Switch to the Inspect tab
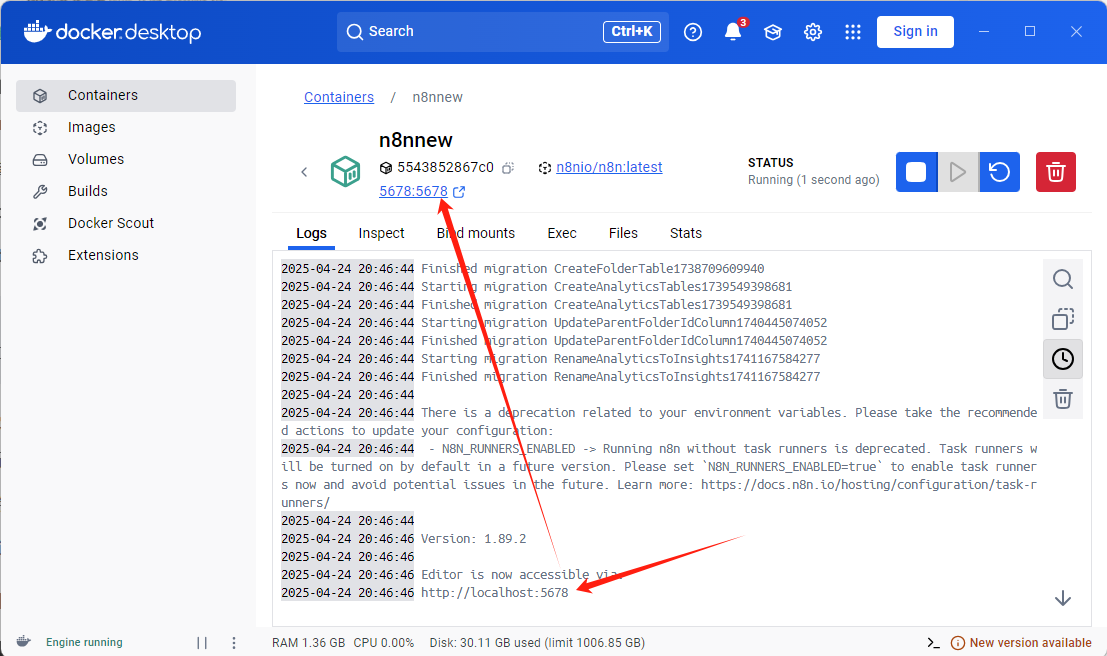The width and height of the screenshot is (1107, 656). click(x=381, y=233)
